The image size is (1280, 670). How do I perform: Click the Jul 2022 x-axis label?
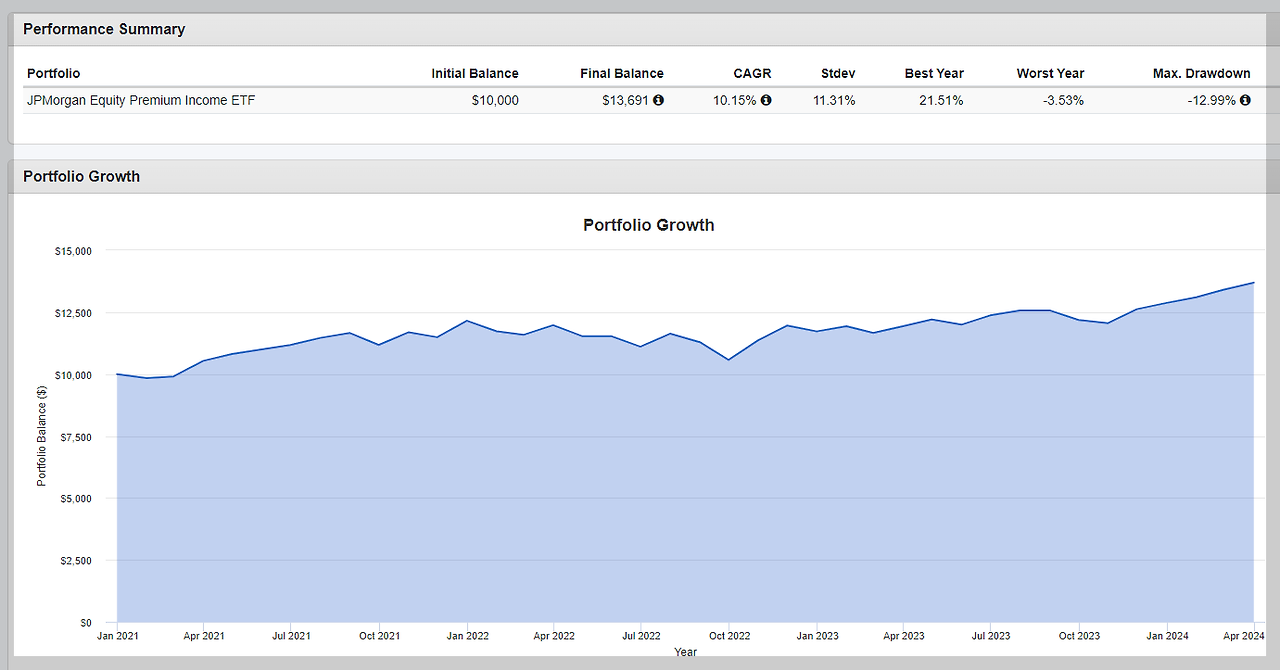point(641,636)
